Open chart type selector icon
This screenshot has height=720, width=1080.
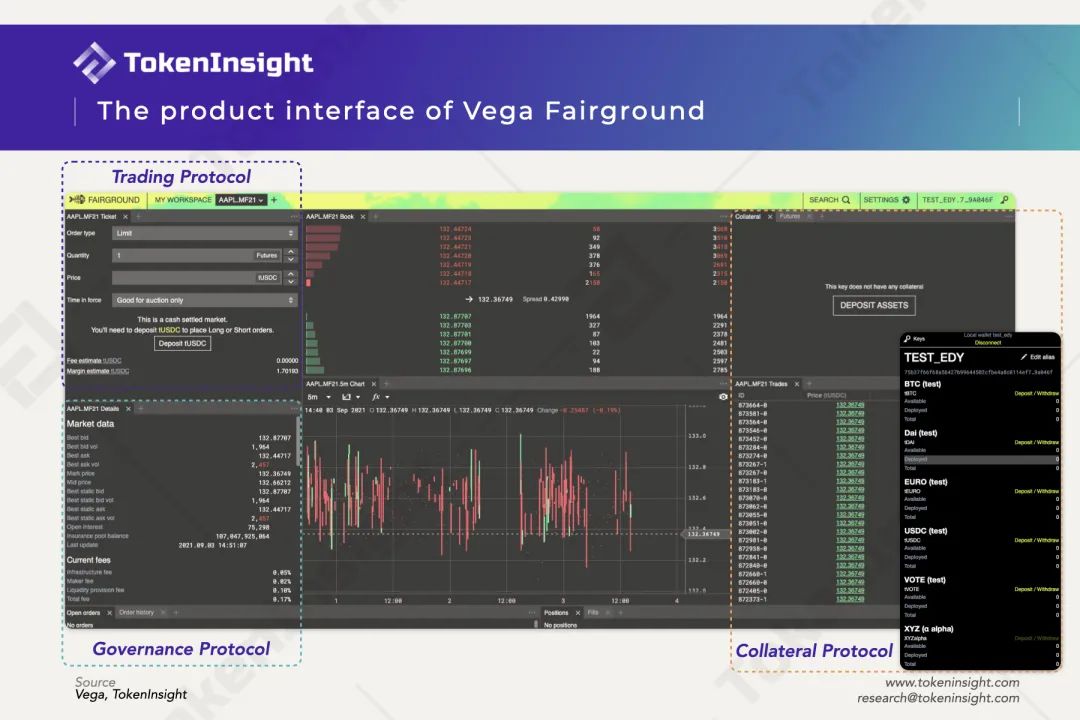(351, 397)
